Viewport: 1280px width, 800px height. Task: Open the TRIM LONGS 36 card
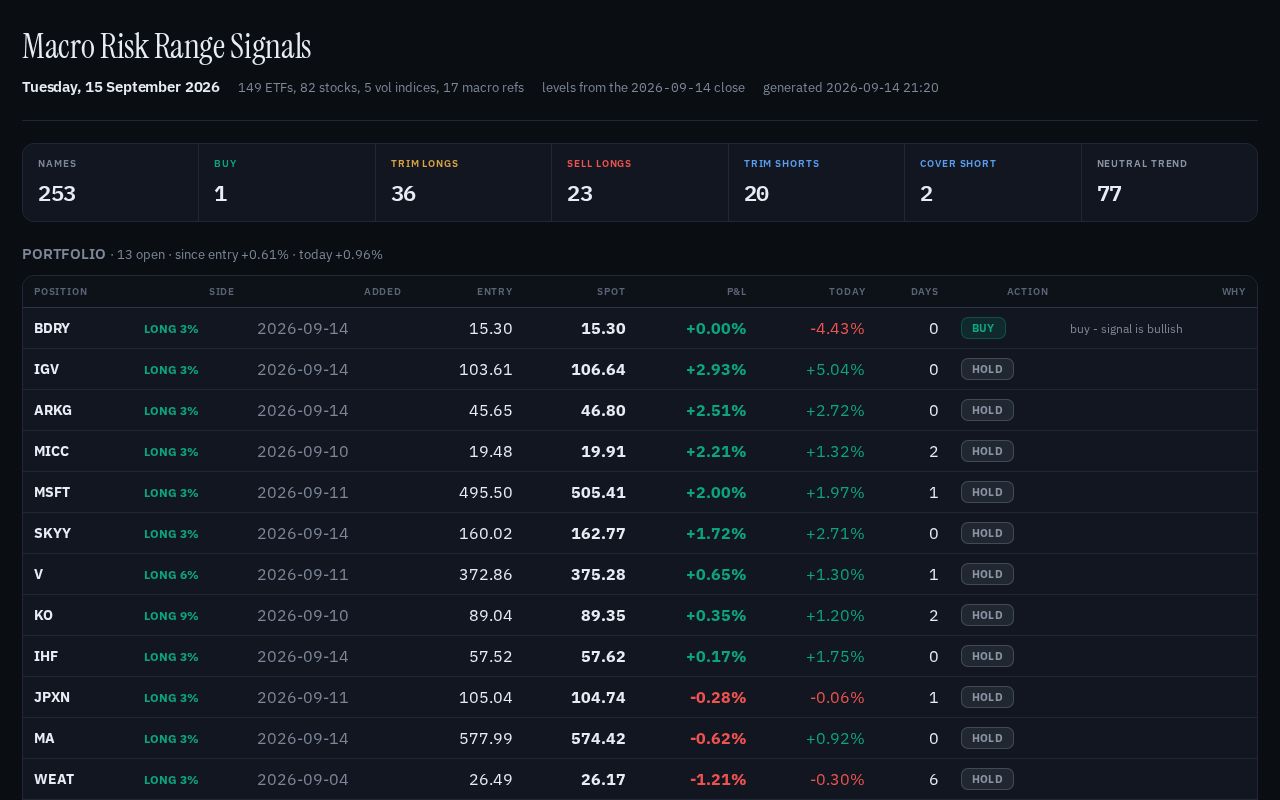[x=463, y=182]
